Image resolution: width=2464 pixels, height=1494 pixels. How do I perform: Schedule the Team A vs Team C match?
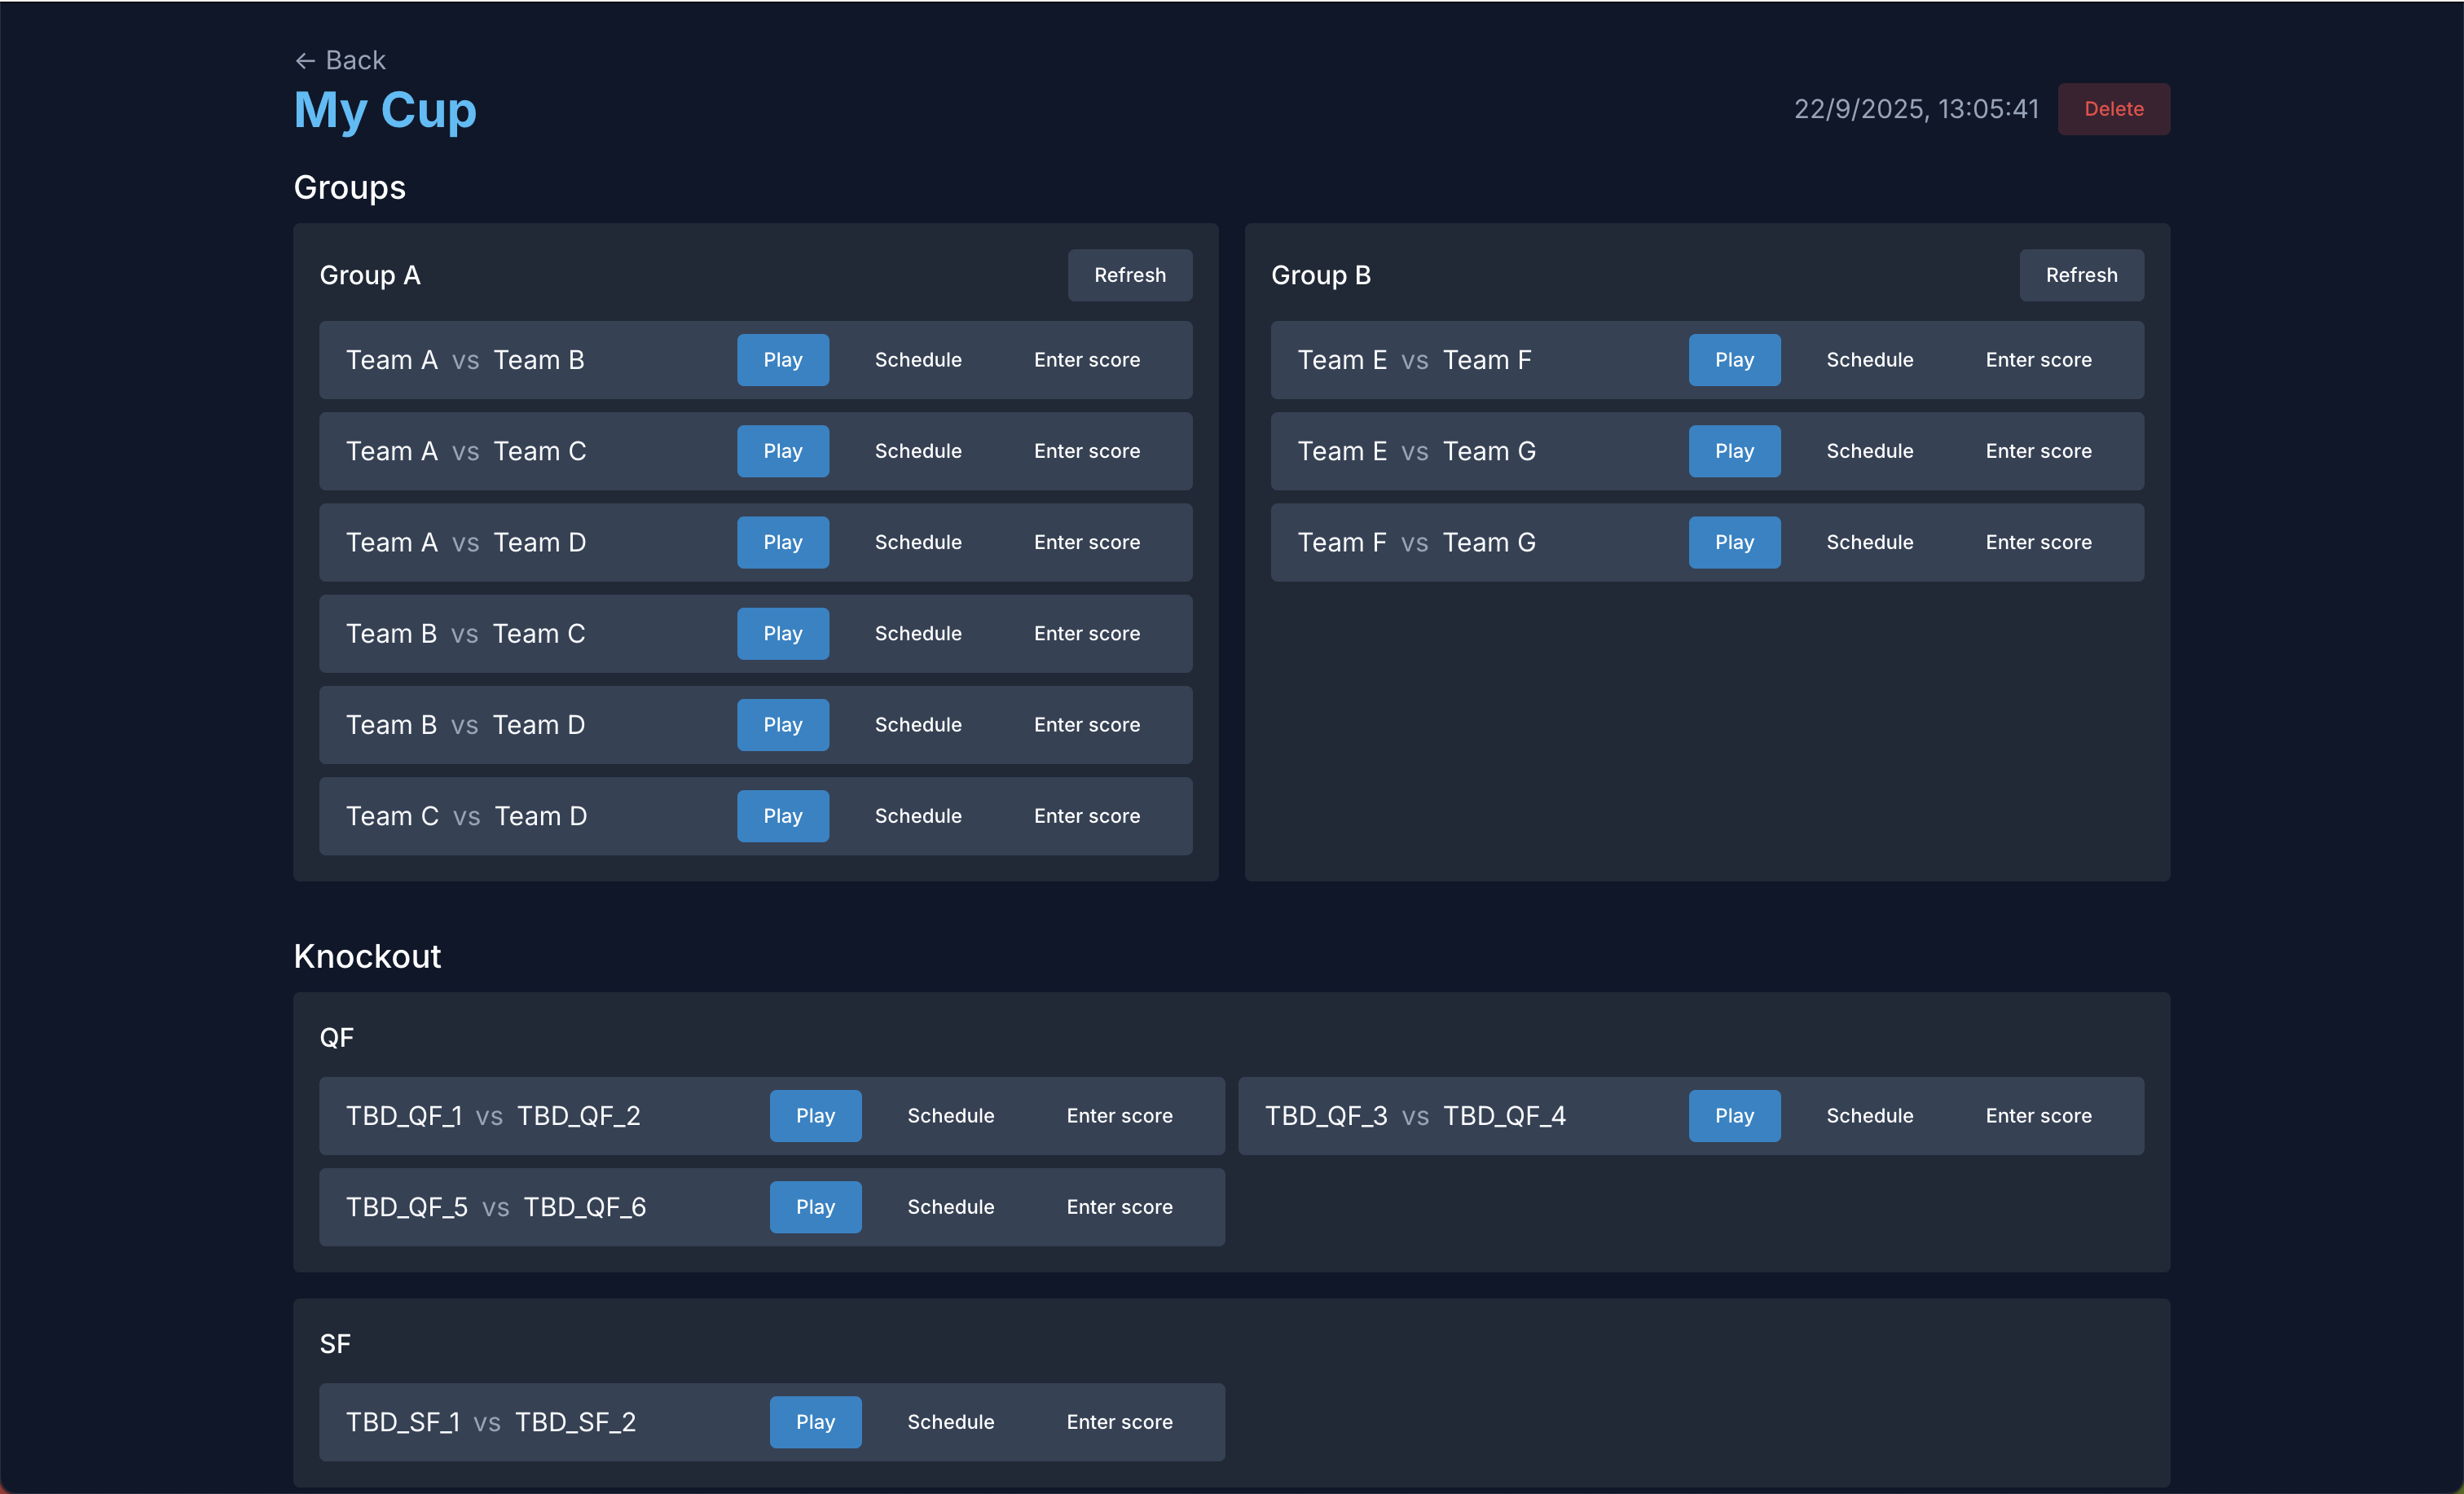click(917, 451)
